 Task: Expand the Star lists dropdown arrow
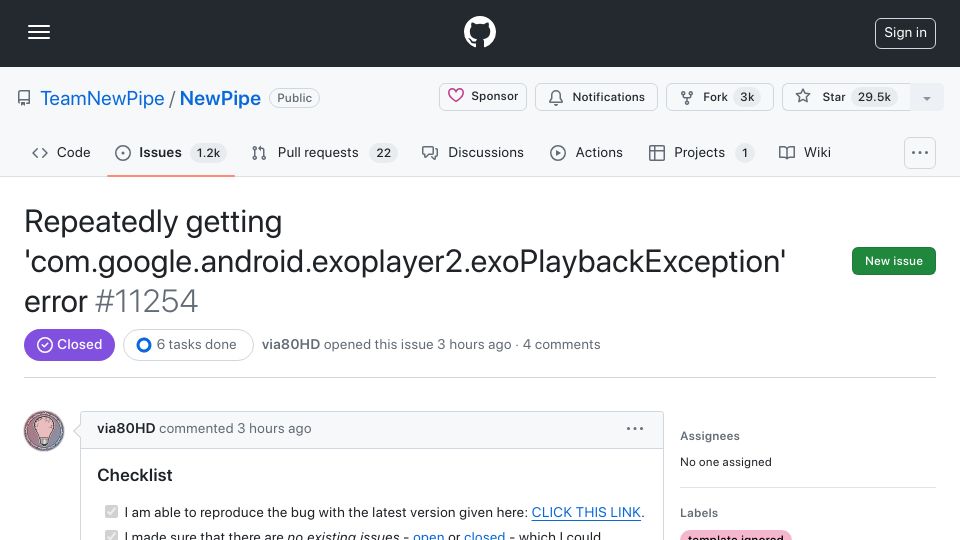926,97
